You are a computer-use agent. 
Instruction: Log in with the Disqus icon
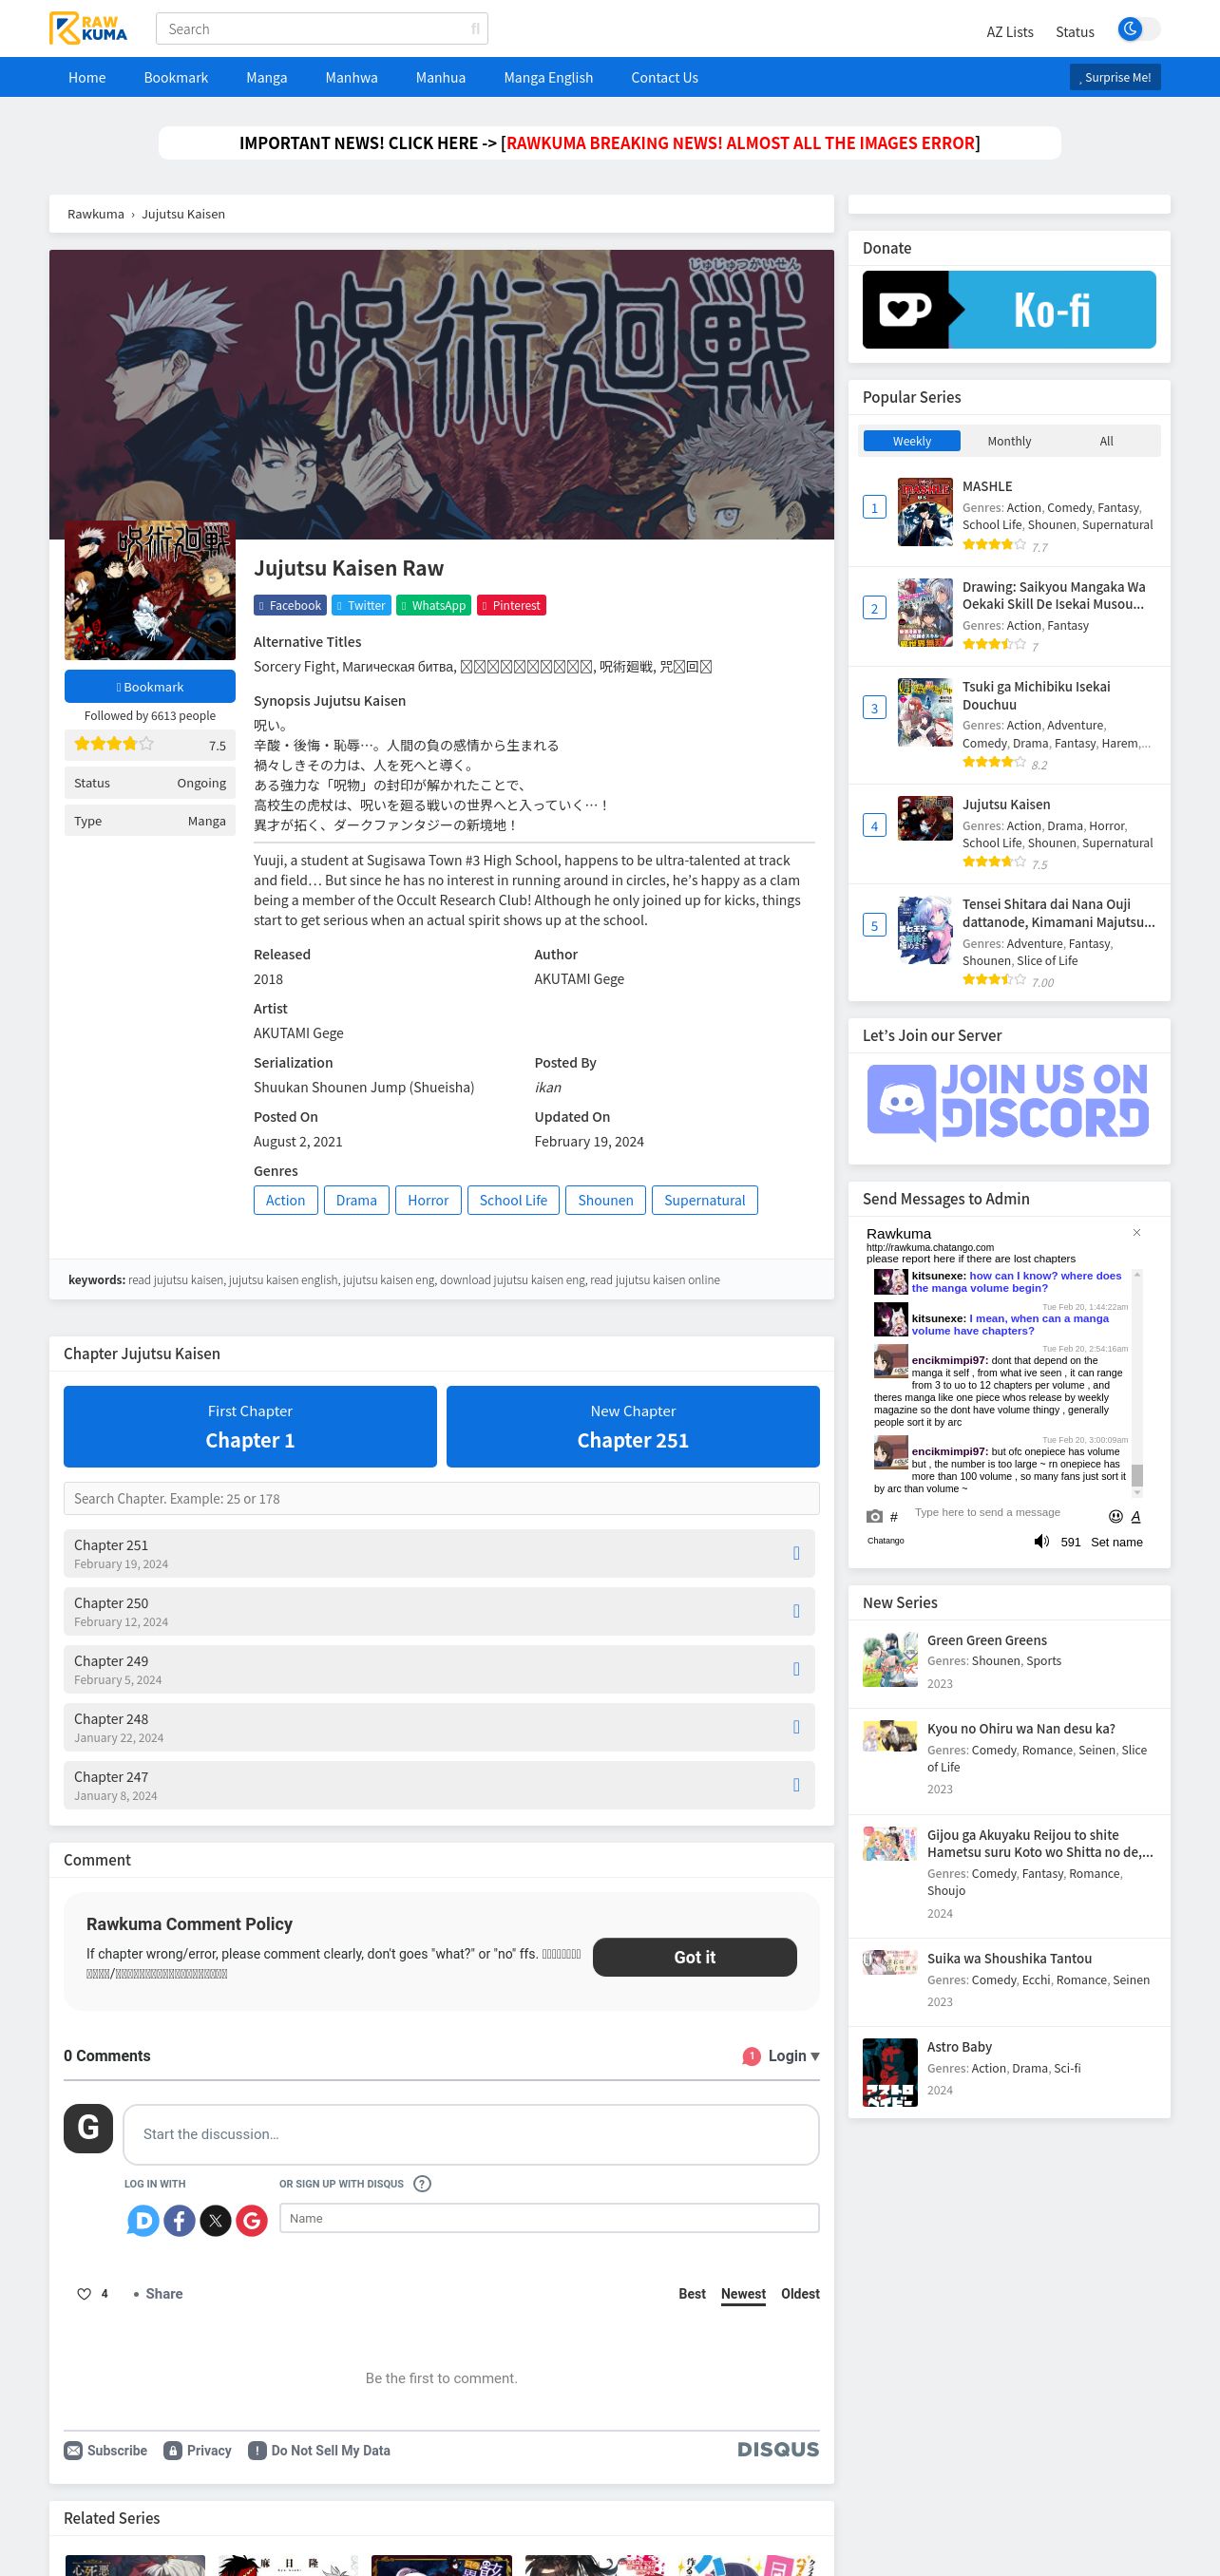143,2220
